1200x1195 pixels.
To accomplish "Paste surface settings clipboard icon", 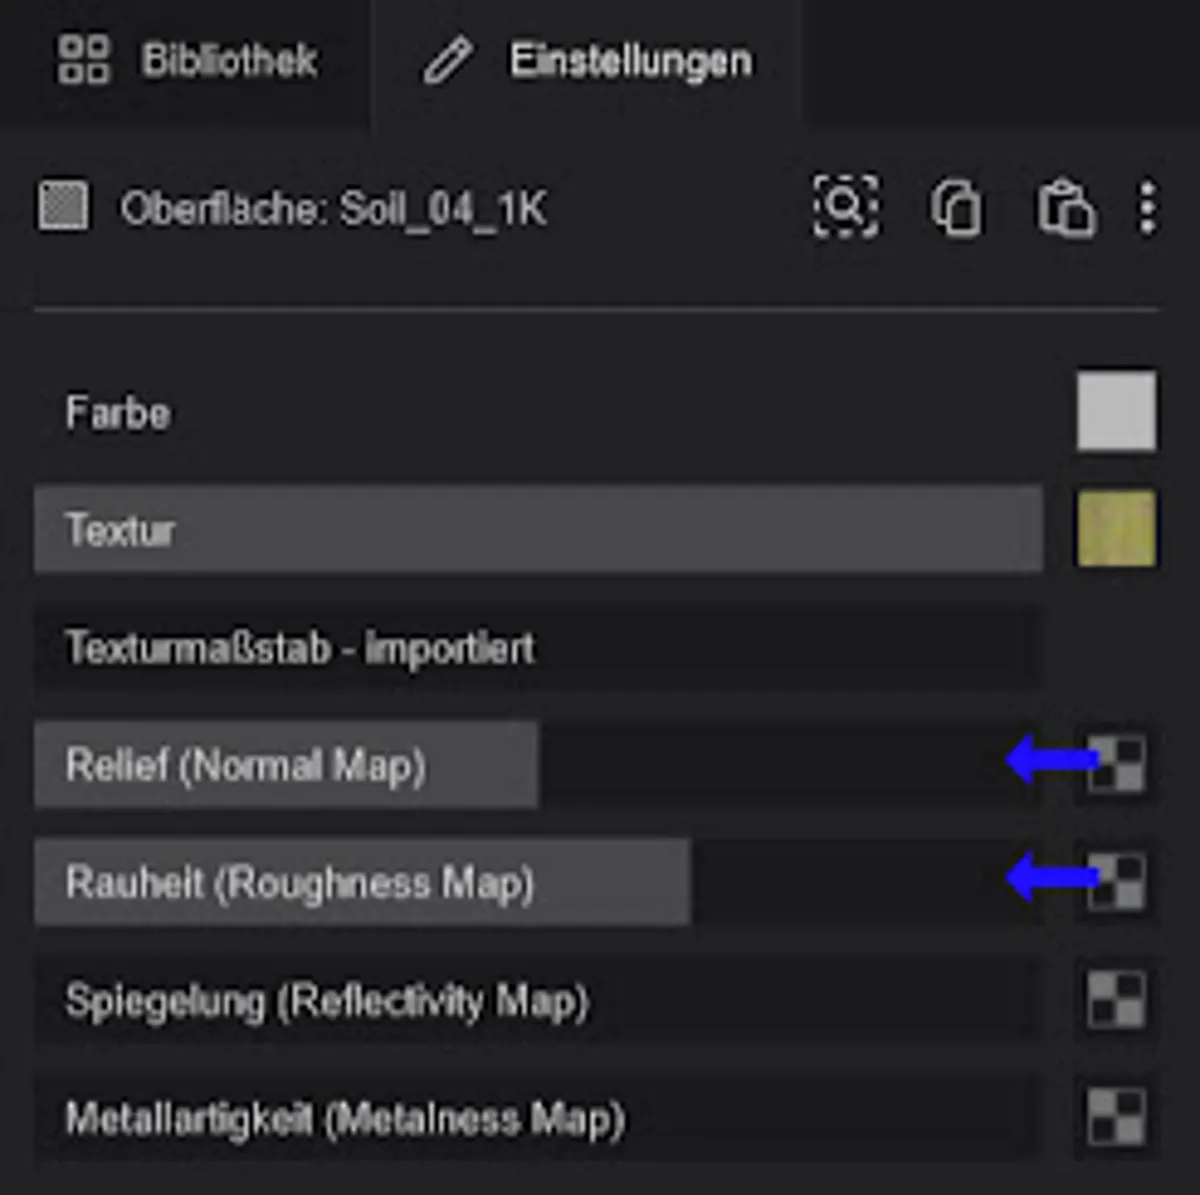I will coord(1065,208).
